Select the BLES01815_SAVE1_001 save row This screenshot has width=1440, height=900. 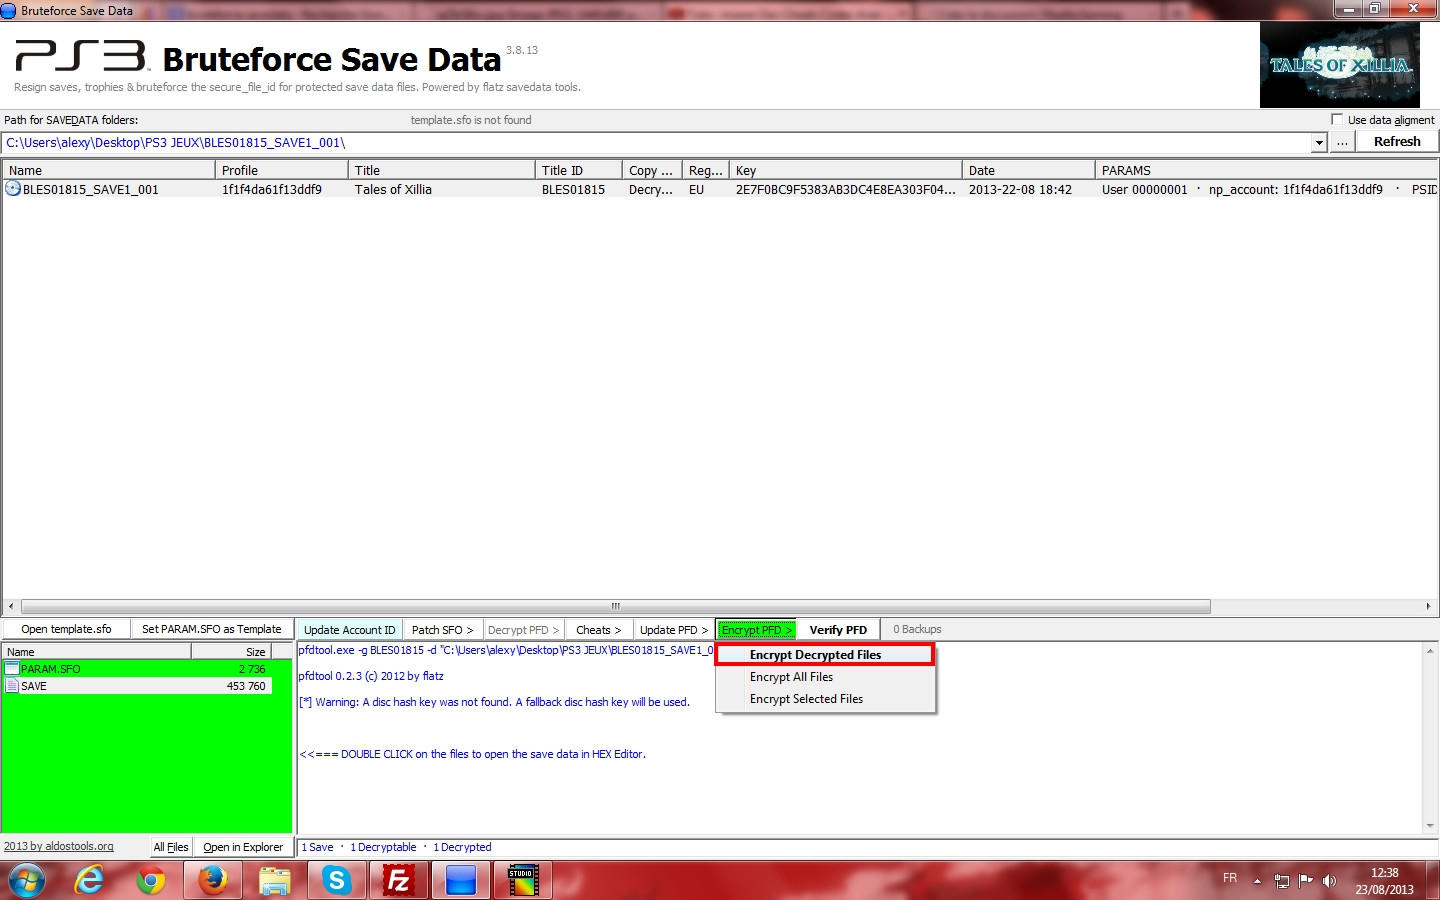720,189
